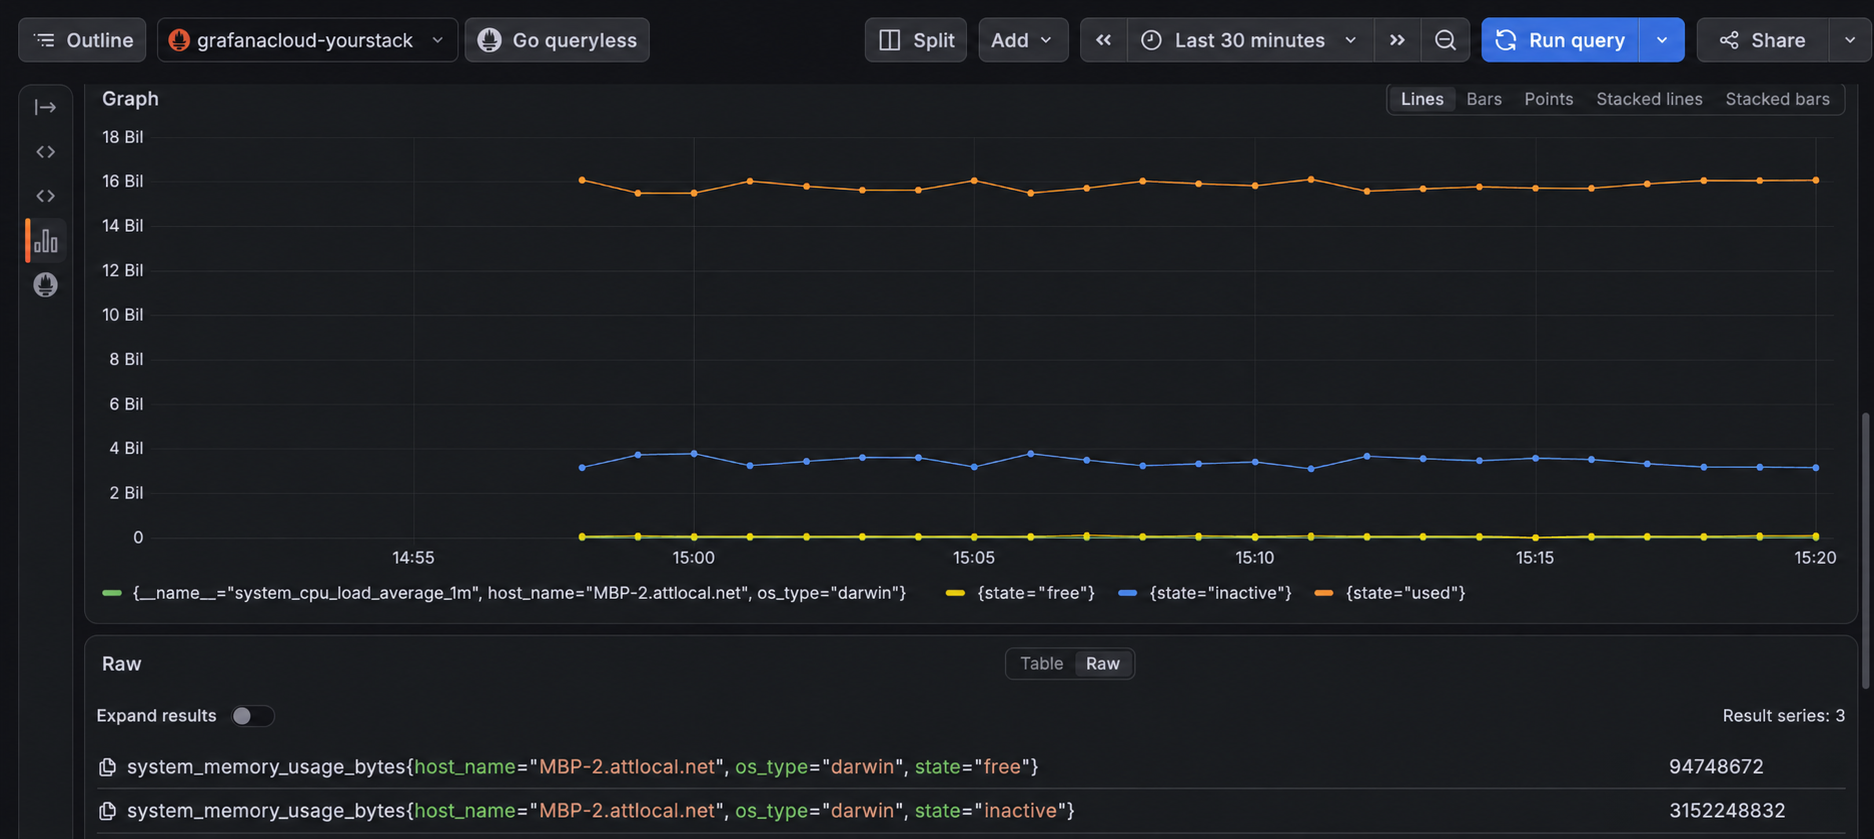Open the Outline panel

point(82,40)
